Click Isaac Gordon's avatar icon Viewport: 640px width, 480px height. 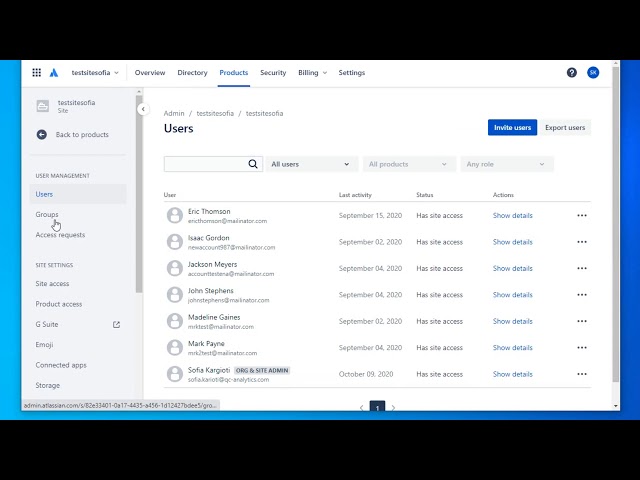(175, 242)
